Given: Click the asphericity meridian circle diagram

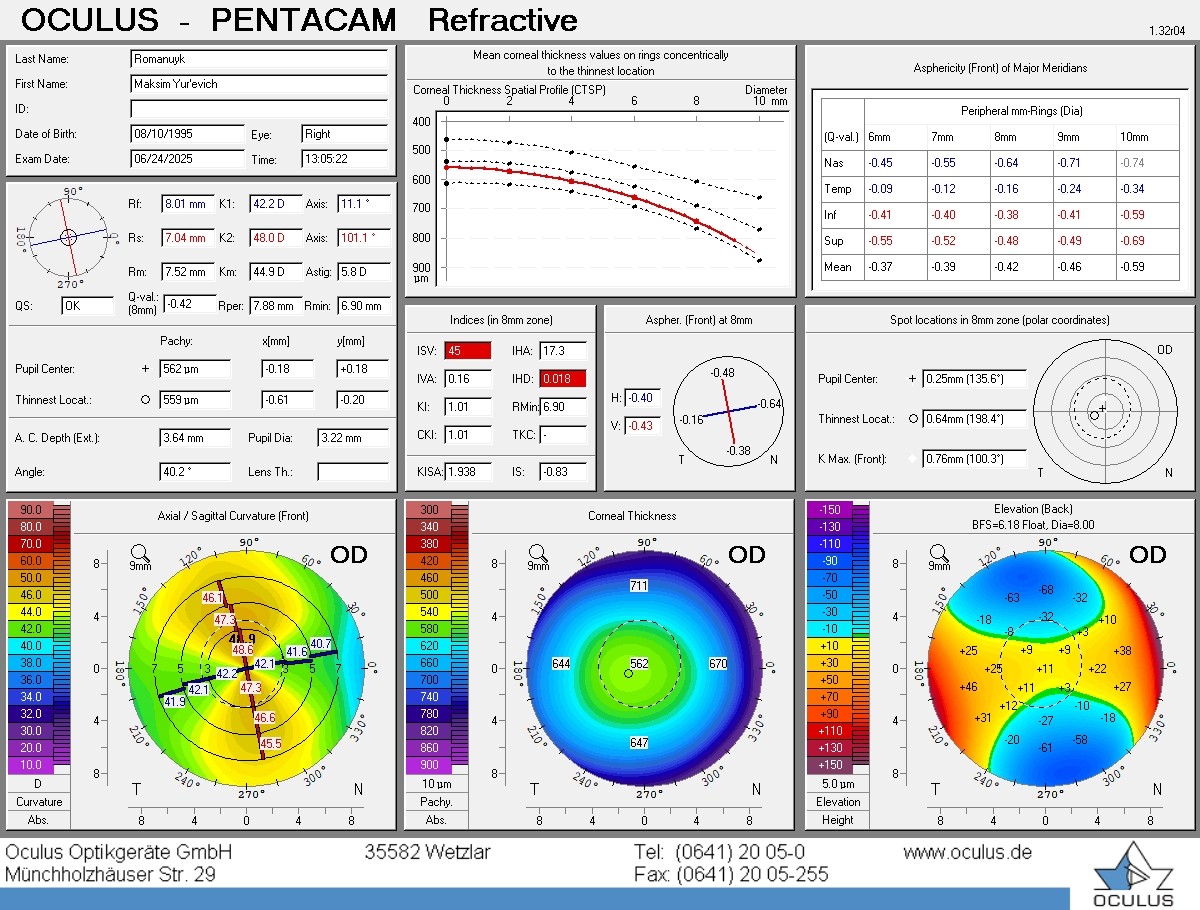Looking at the screenshot, I should [x=728, y=412].
